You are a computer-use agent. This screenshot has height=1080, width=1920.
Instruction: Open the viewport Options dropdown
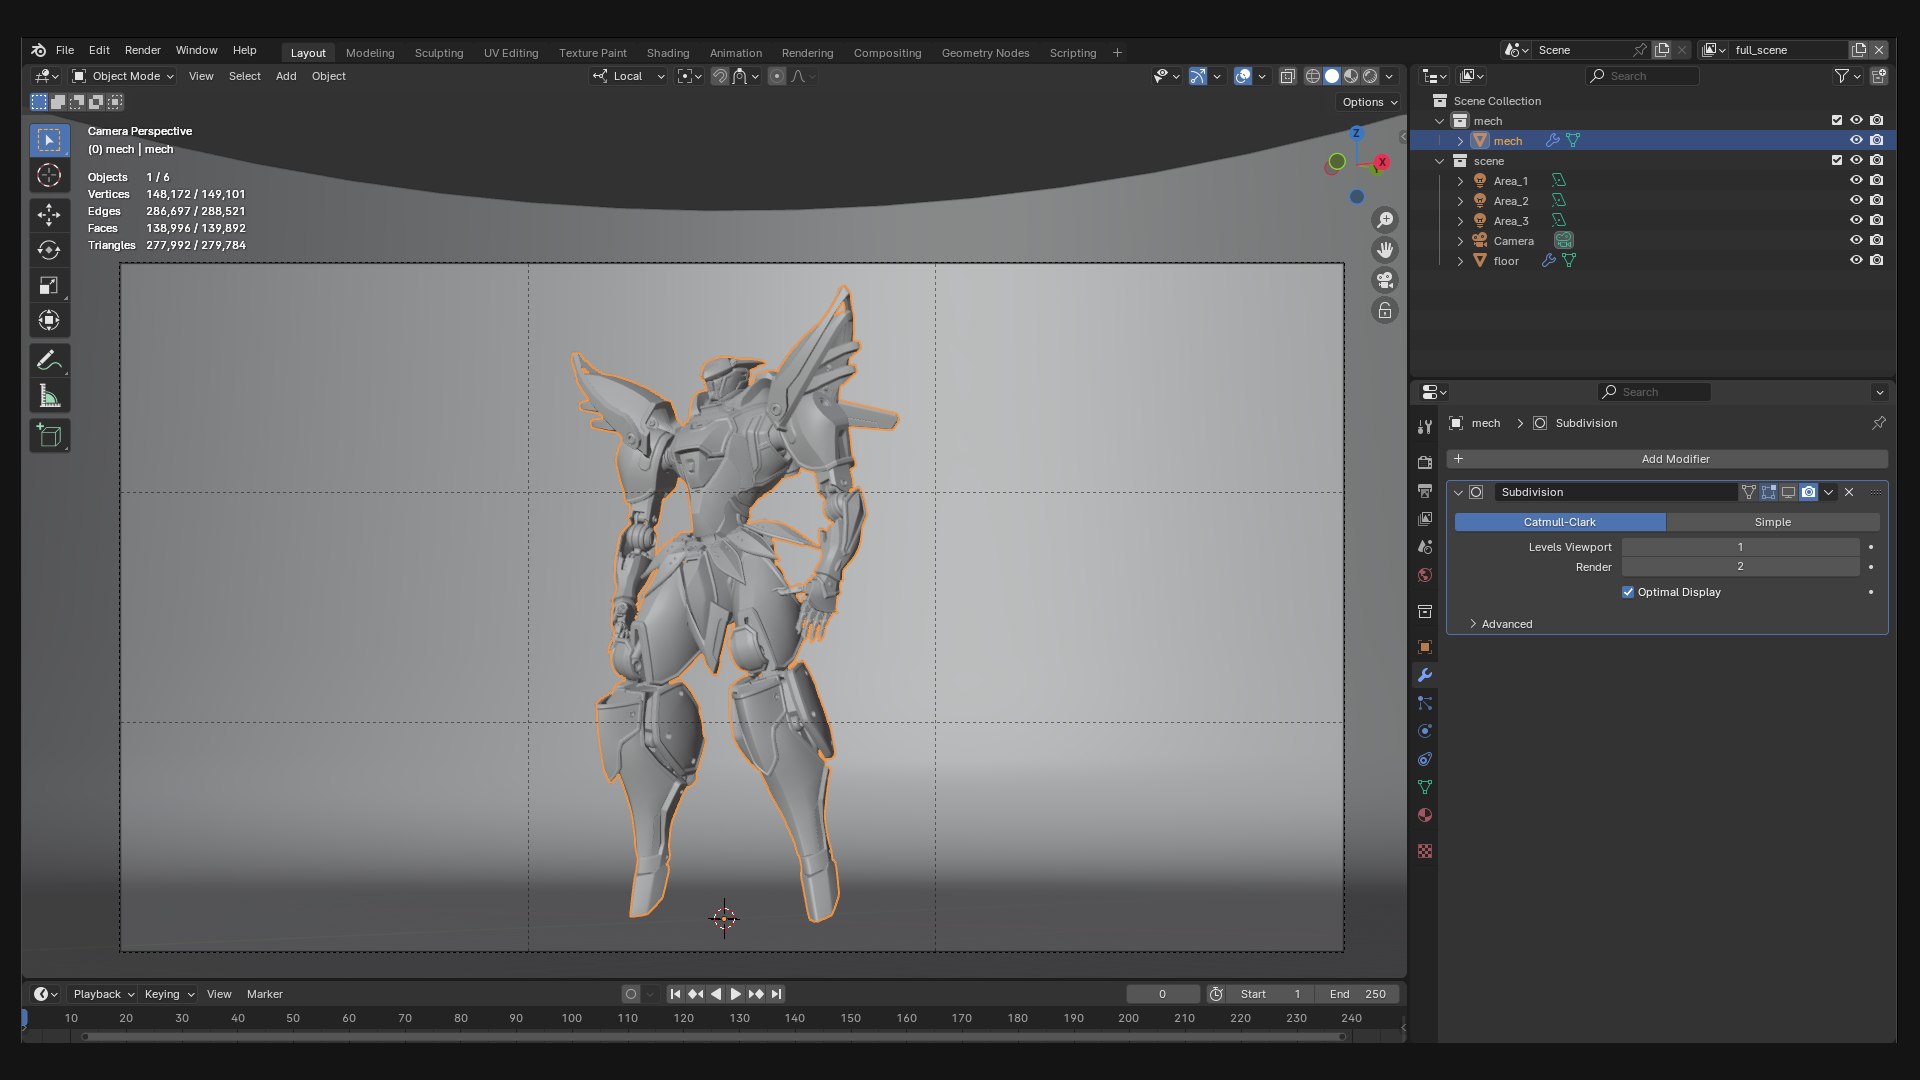pyautogui.click(x=1369, y=102)
